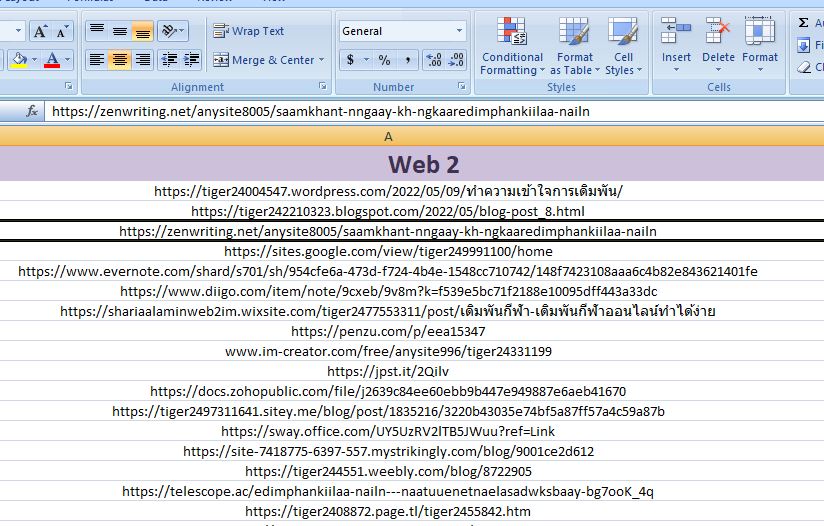Select the telescope.ac cell
This screenshot has height=526, width=824.
(412, 491)
